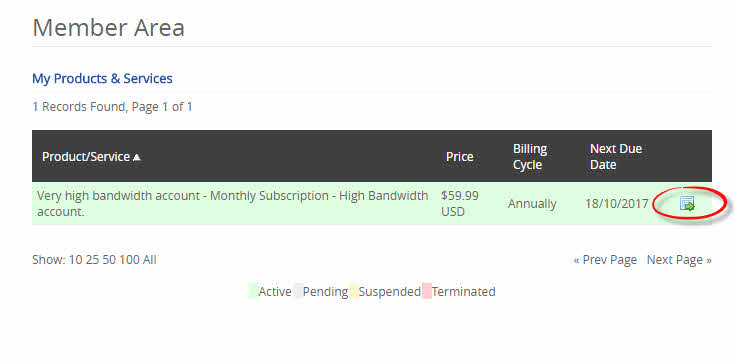Click the yellow Suspended status swatch
734x361 pixels.
tap(353, 291)
